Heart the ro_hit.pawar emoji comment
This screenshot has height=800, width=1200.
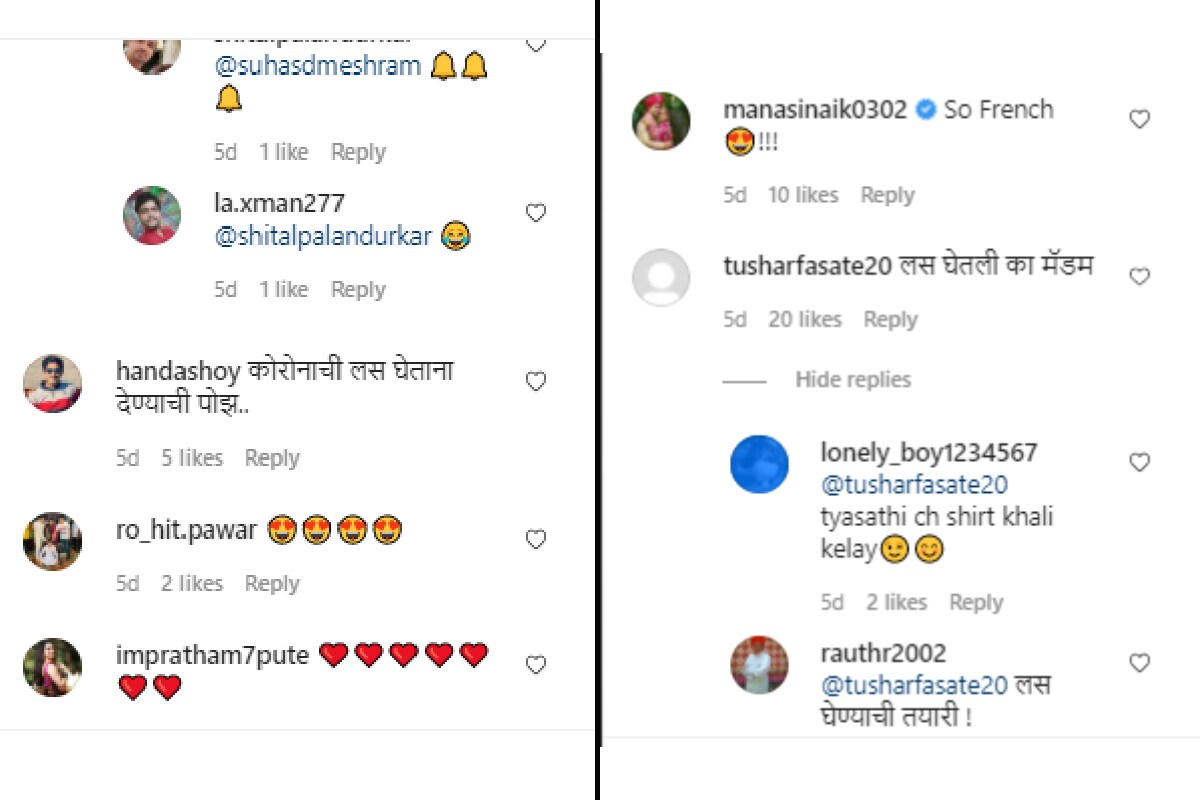click(536, 540)
